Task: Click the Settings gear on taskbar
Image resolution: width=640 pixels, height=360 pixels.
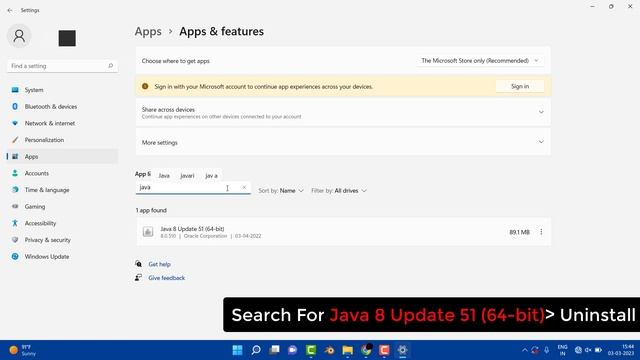Action: point(402,350)
